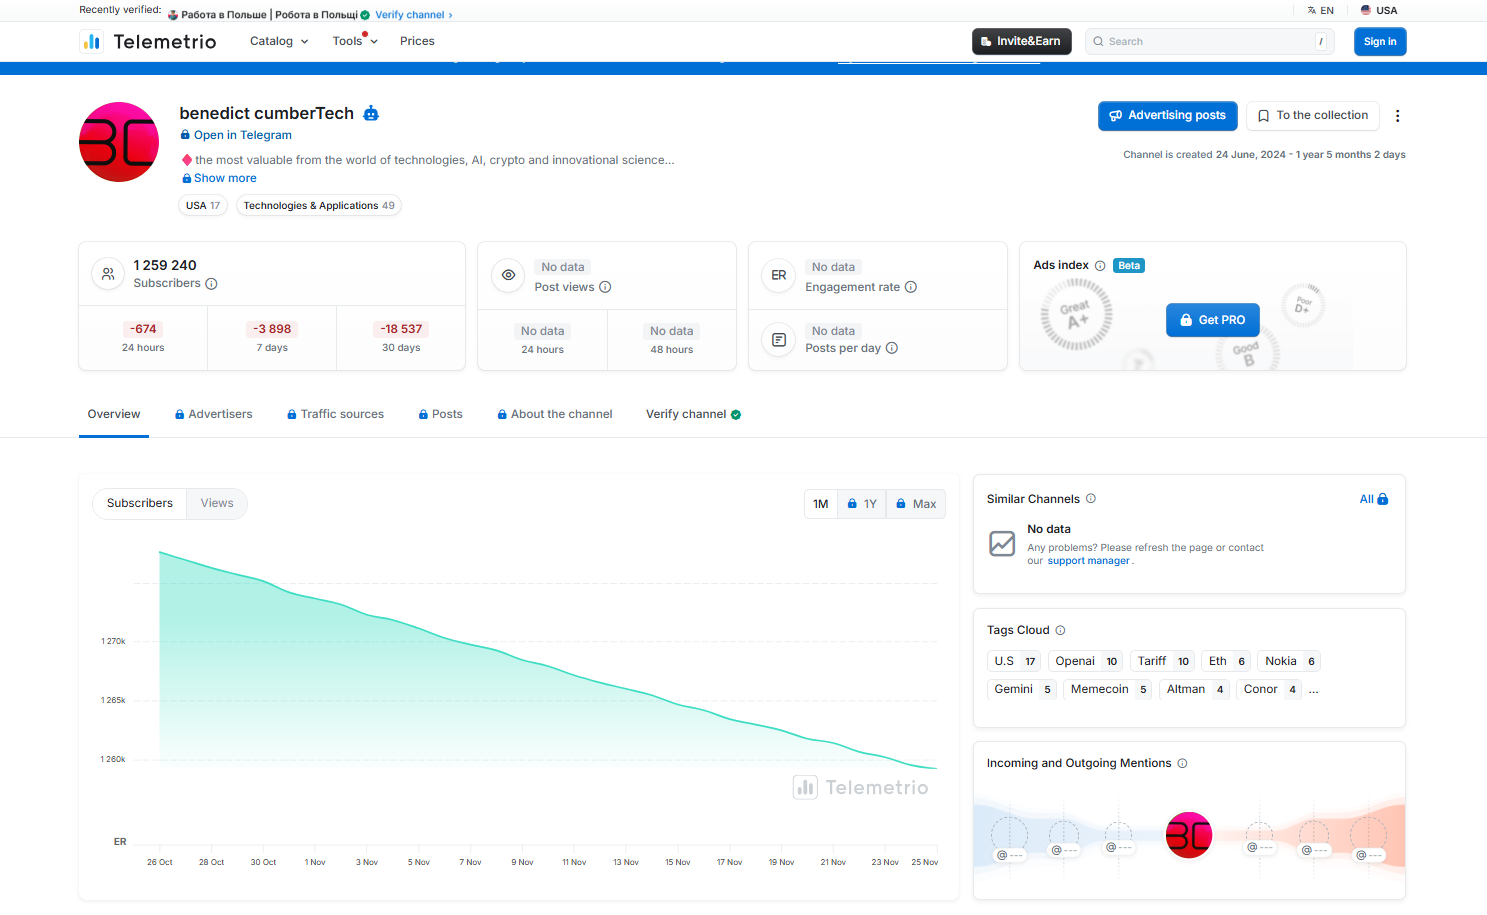
Task: Open the Catalog dropdown
Action: (278, 41)
